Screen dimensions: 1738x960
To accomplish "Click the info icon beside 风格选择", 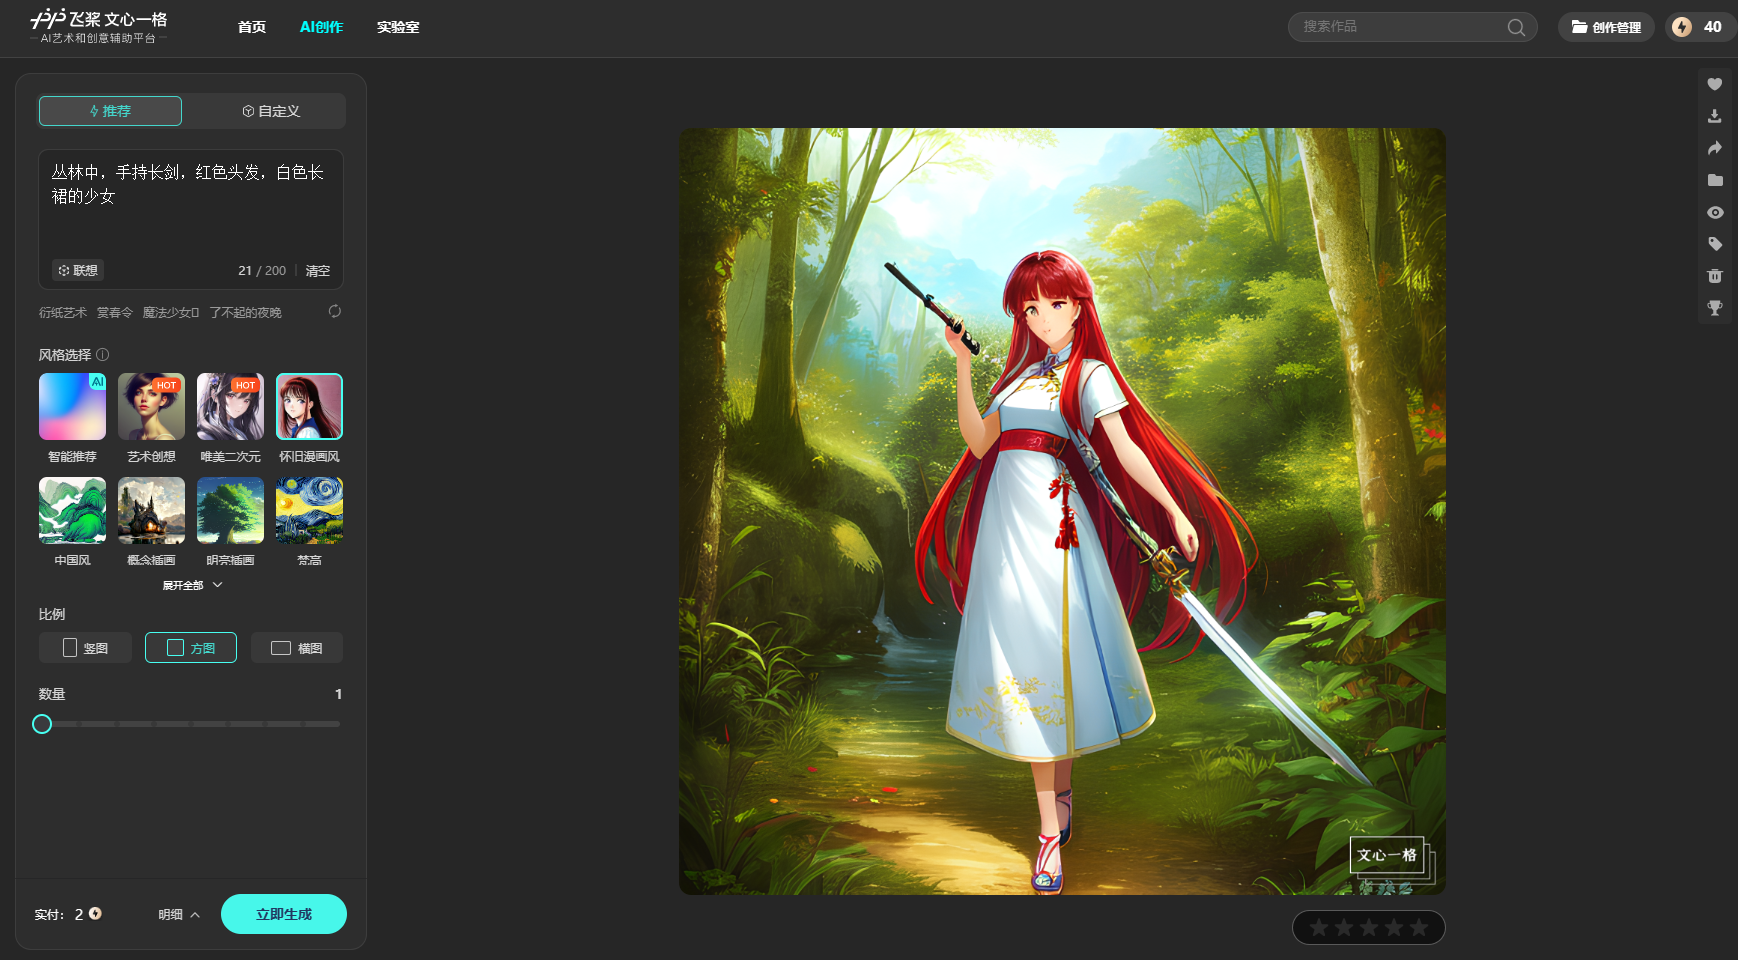I will pyautogui.click(x=103, y=354).
